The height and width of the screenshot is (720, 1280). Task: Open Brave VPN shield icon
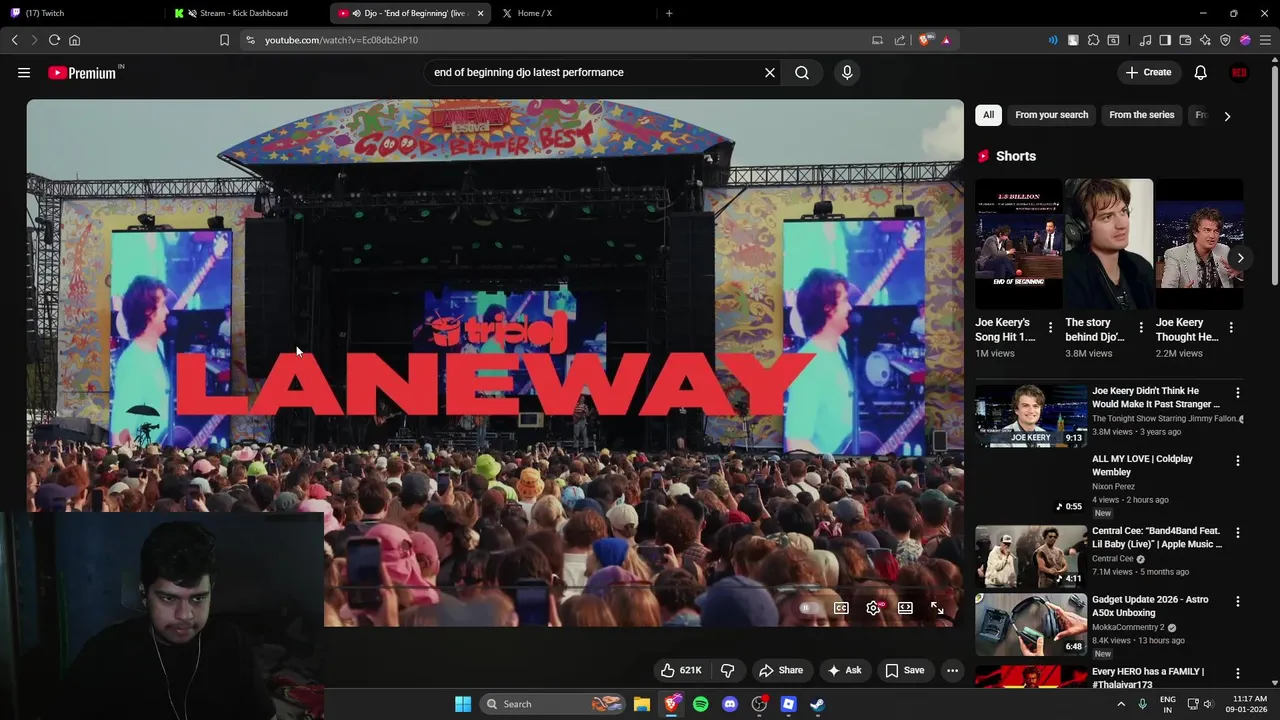pos(1225,40)
